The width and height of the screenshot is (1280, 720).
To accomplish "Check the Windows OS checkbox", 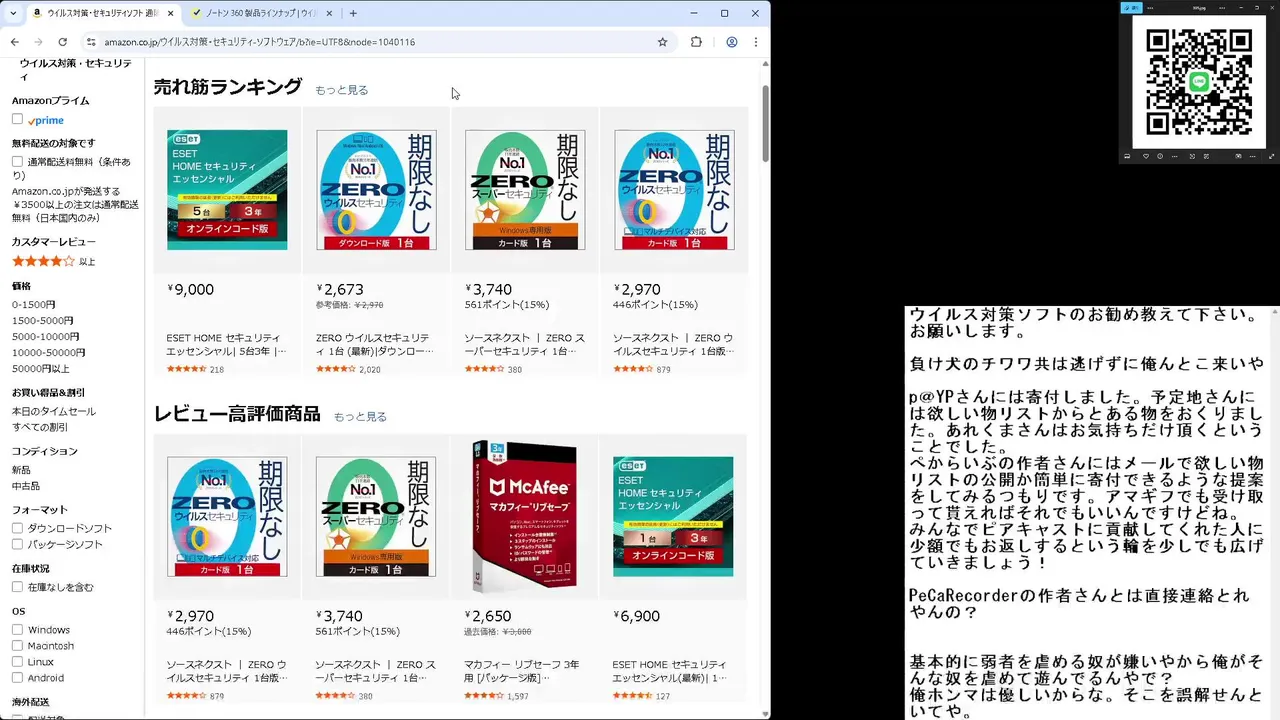I will coord(18,630).
